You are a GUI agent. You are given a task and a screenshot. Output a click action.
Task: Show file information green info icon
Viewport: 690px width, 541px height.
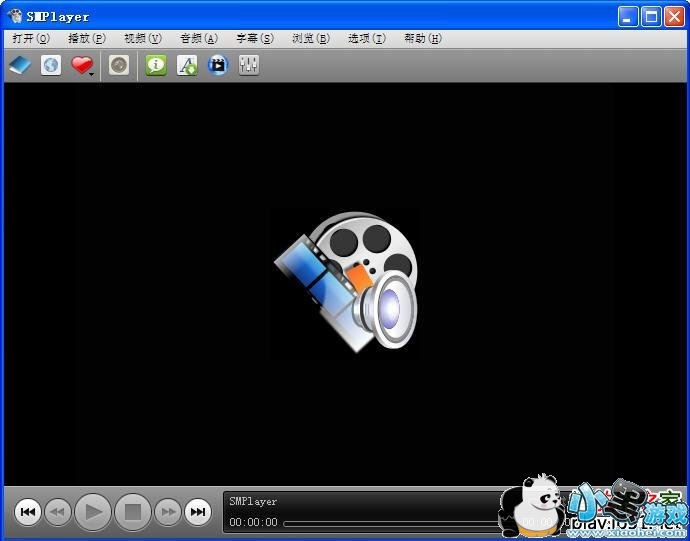(x=156, y=66)
